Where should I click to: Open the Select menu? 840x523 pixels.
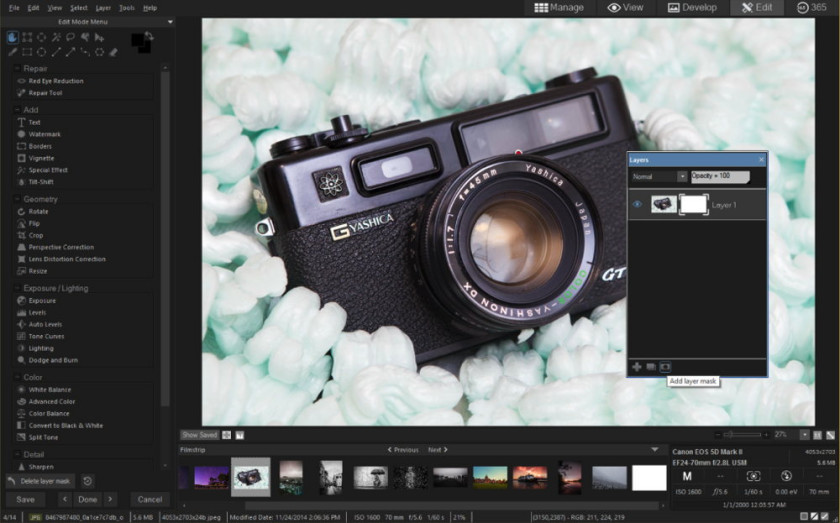pos(78,8)
